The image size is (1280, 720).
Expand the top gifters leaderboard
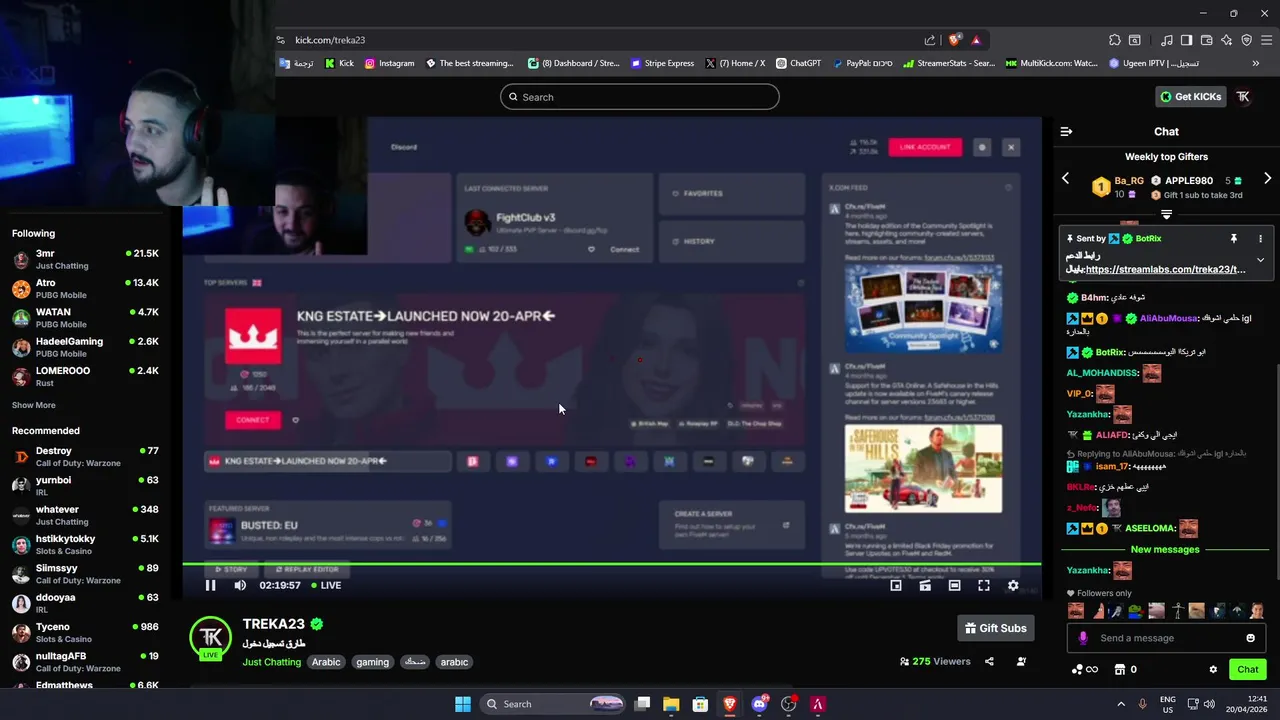point(1166,214)
